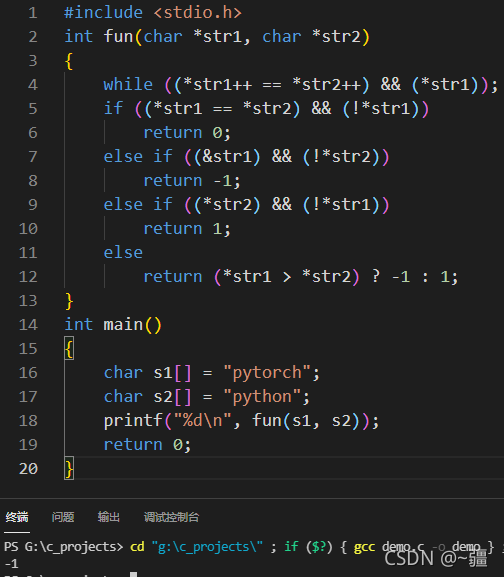Click the 'while' keyword on line 4
504x577 pixels.
pos(128,85)
